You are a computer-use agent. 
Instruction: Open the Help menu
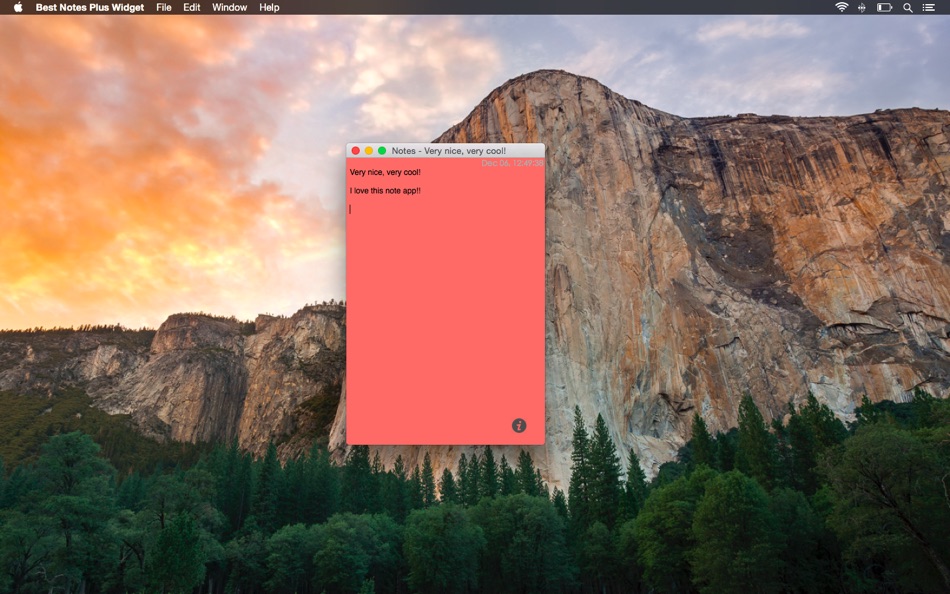click(x=269, y=7)
